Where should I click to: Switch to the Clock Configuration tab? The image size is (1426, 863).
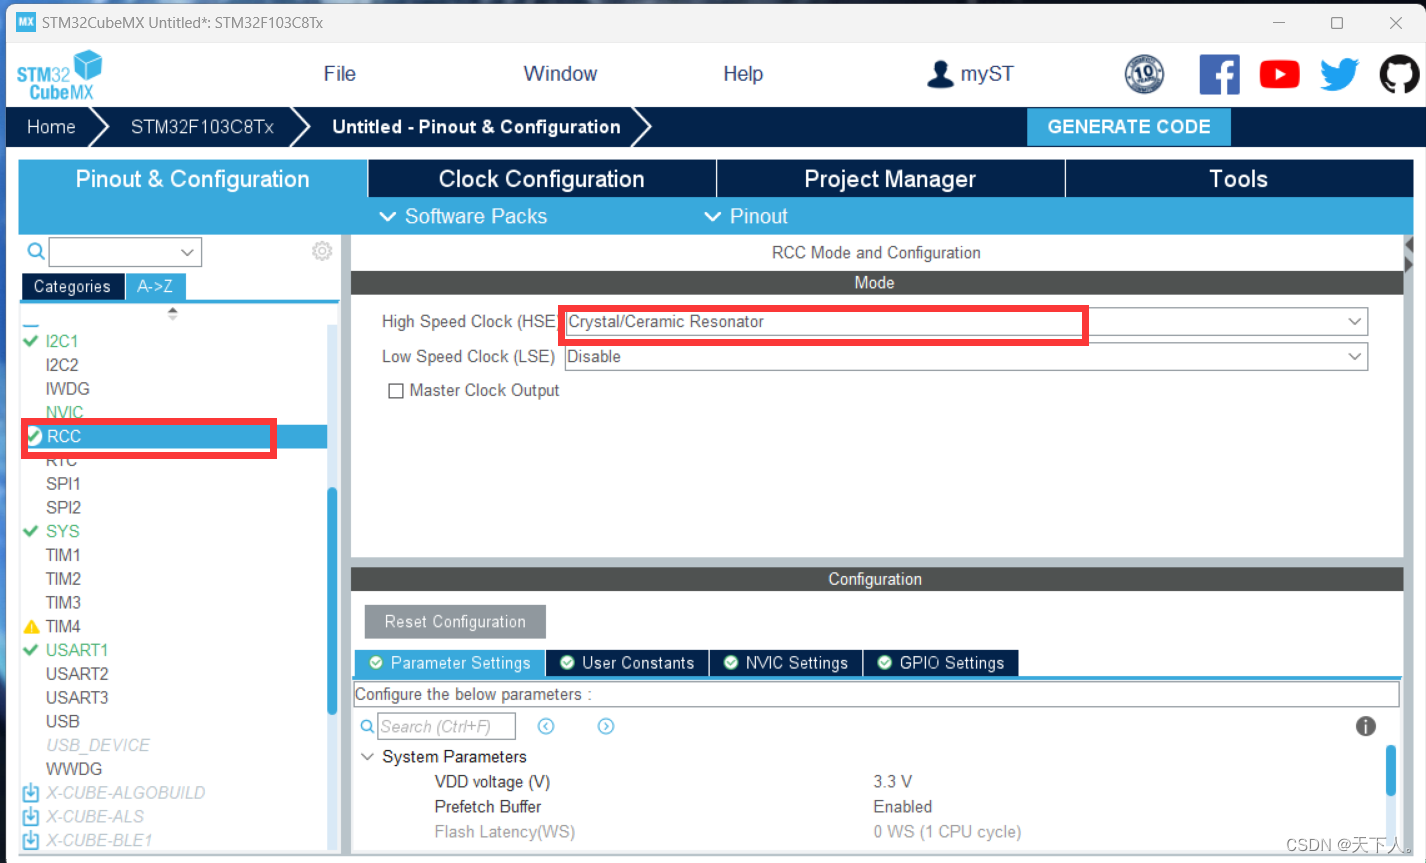click(x=542, y=179)
